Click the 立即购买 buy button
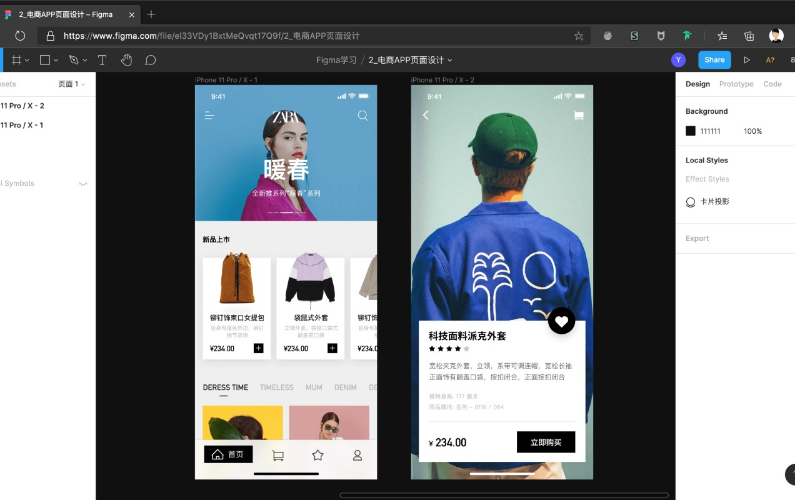 pyautogui.click(x=546, y=442)
